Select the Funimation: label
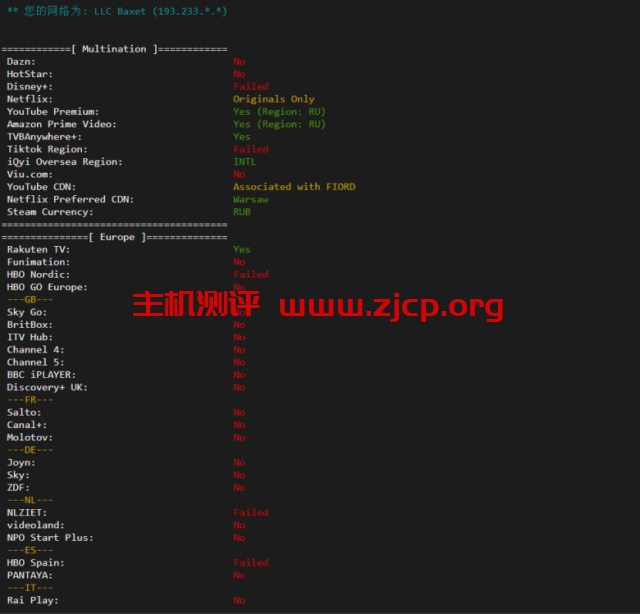The width and height of the screenshot is (640, 614). click(38, 262)
